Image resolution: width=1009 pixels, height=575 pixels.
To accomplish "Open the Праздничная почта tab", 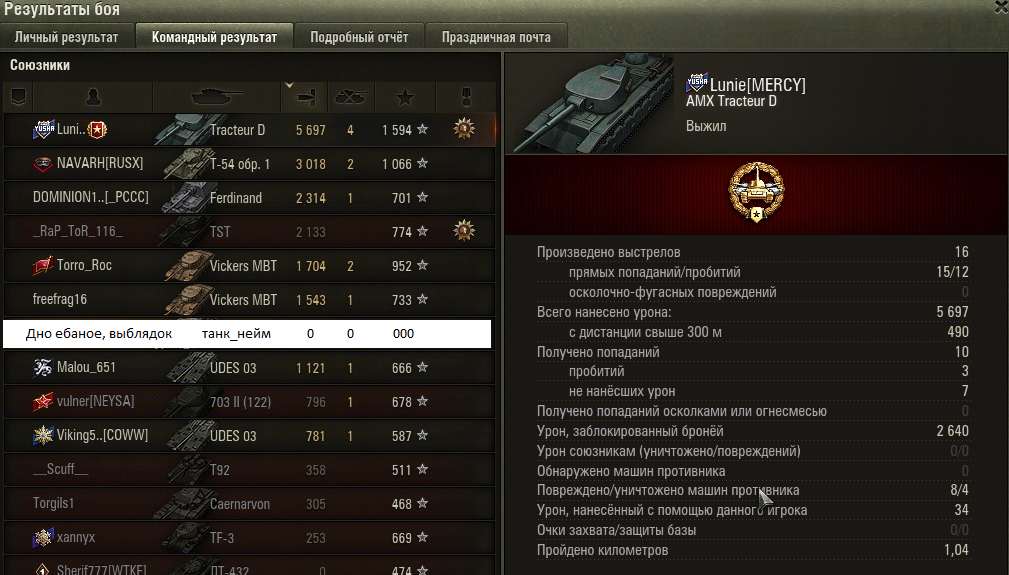I will [x=496, y=37].
